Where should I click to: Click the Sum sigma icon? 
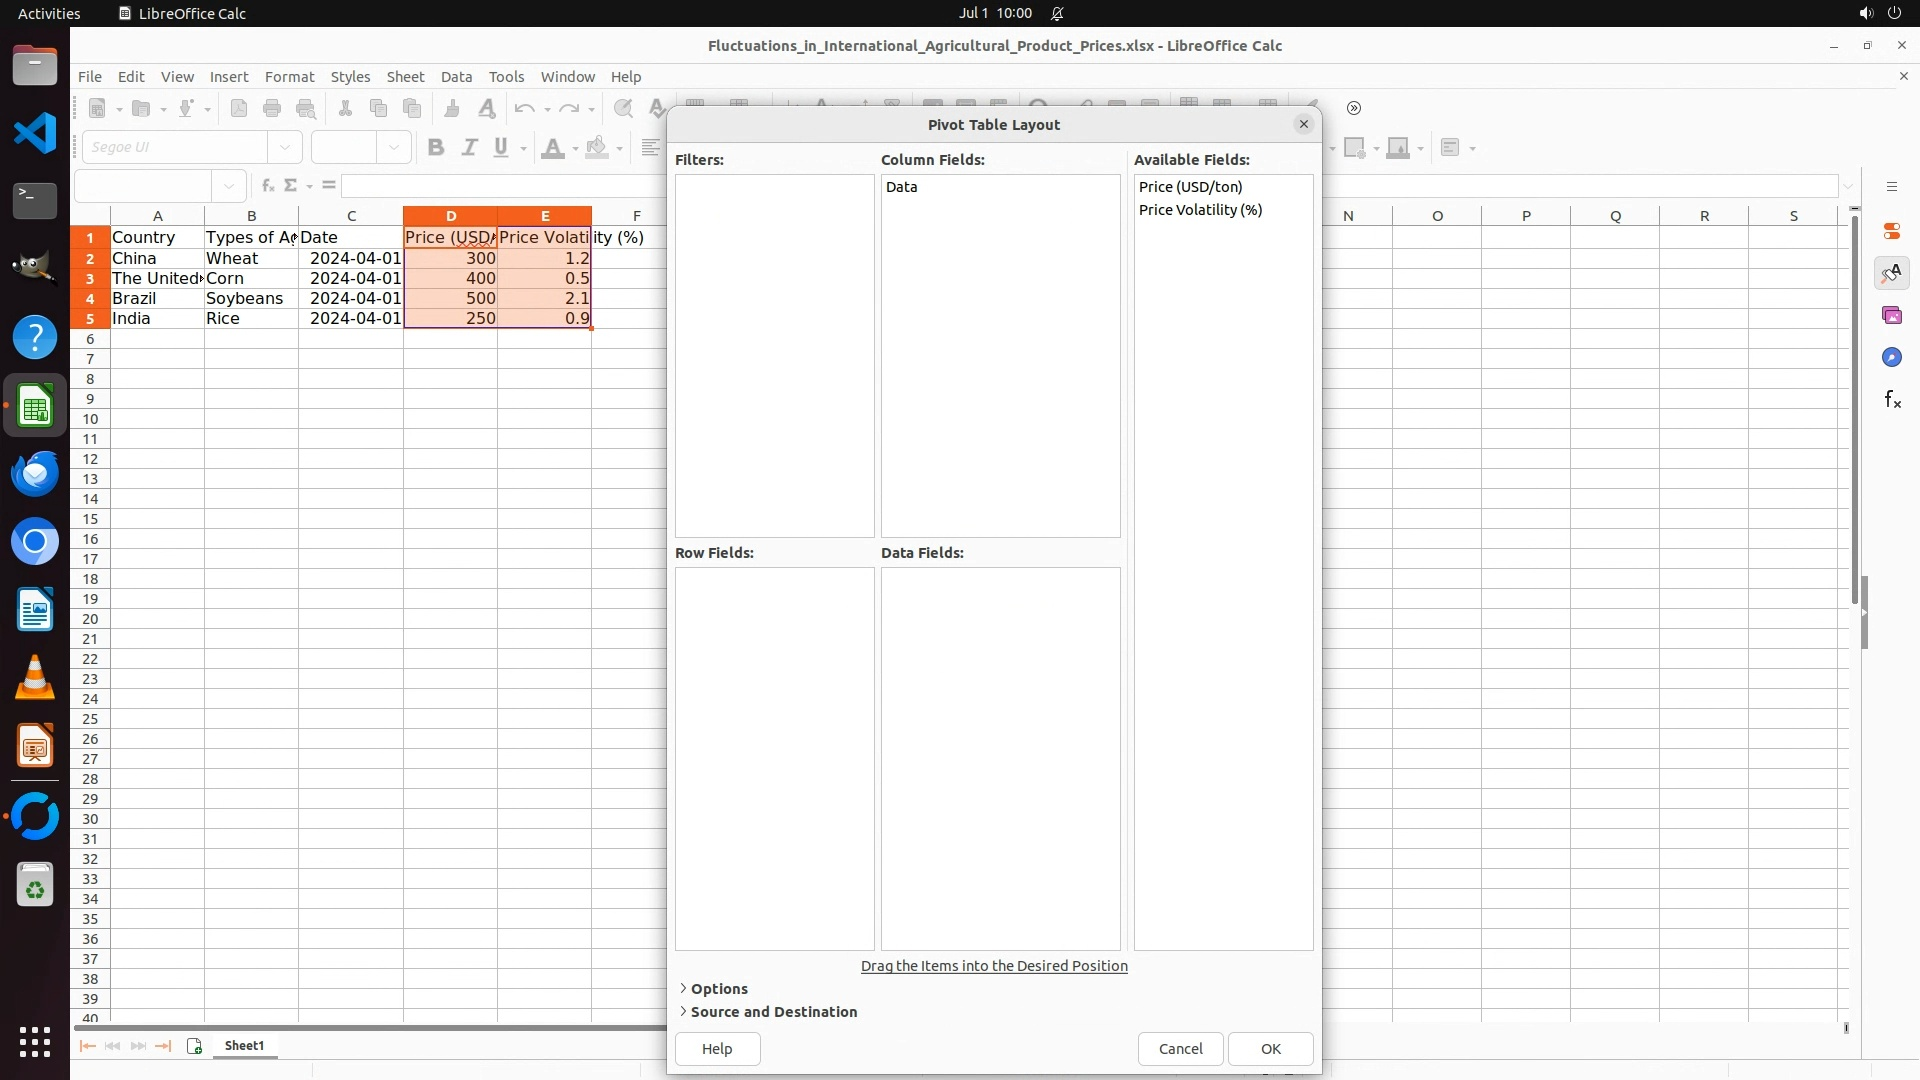(291, 186)
